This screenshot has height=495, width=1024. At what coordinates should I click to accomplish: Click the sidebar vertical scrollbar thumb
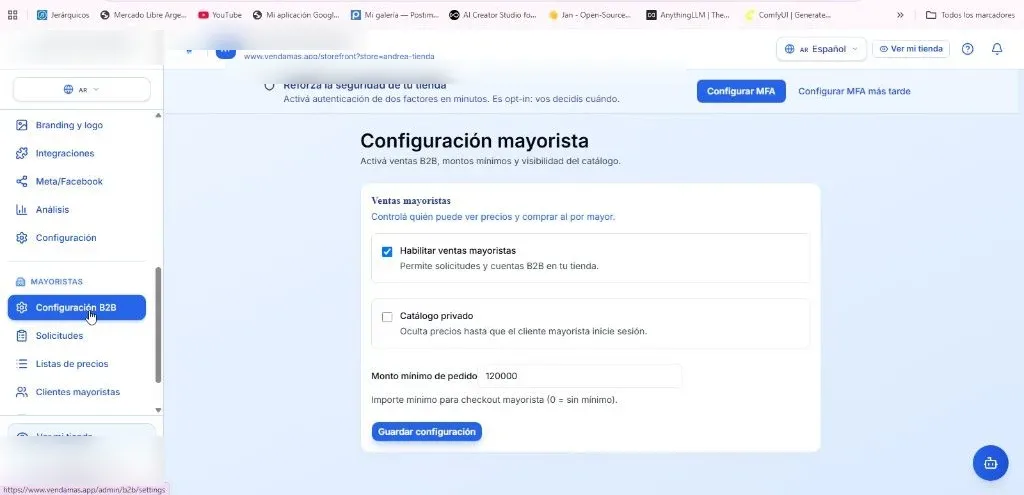click(x=157, y=325)
